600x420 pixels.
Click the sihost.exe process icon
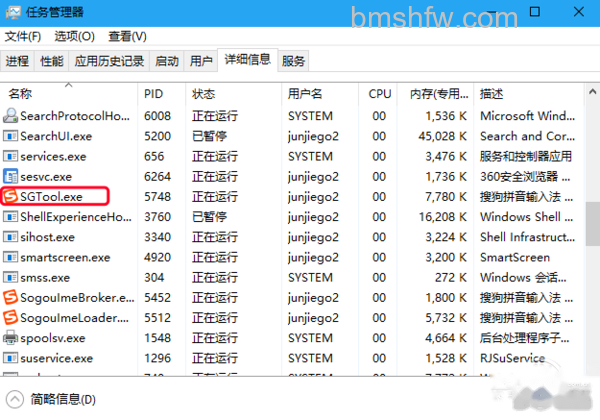tap(10, 237)
